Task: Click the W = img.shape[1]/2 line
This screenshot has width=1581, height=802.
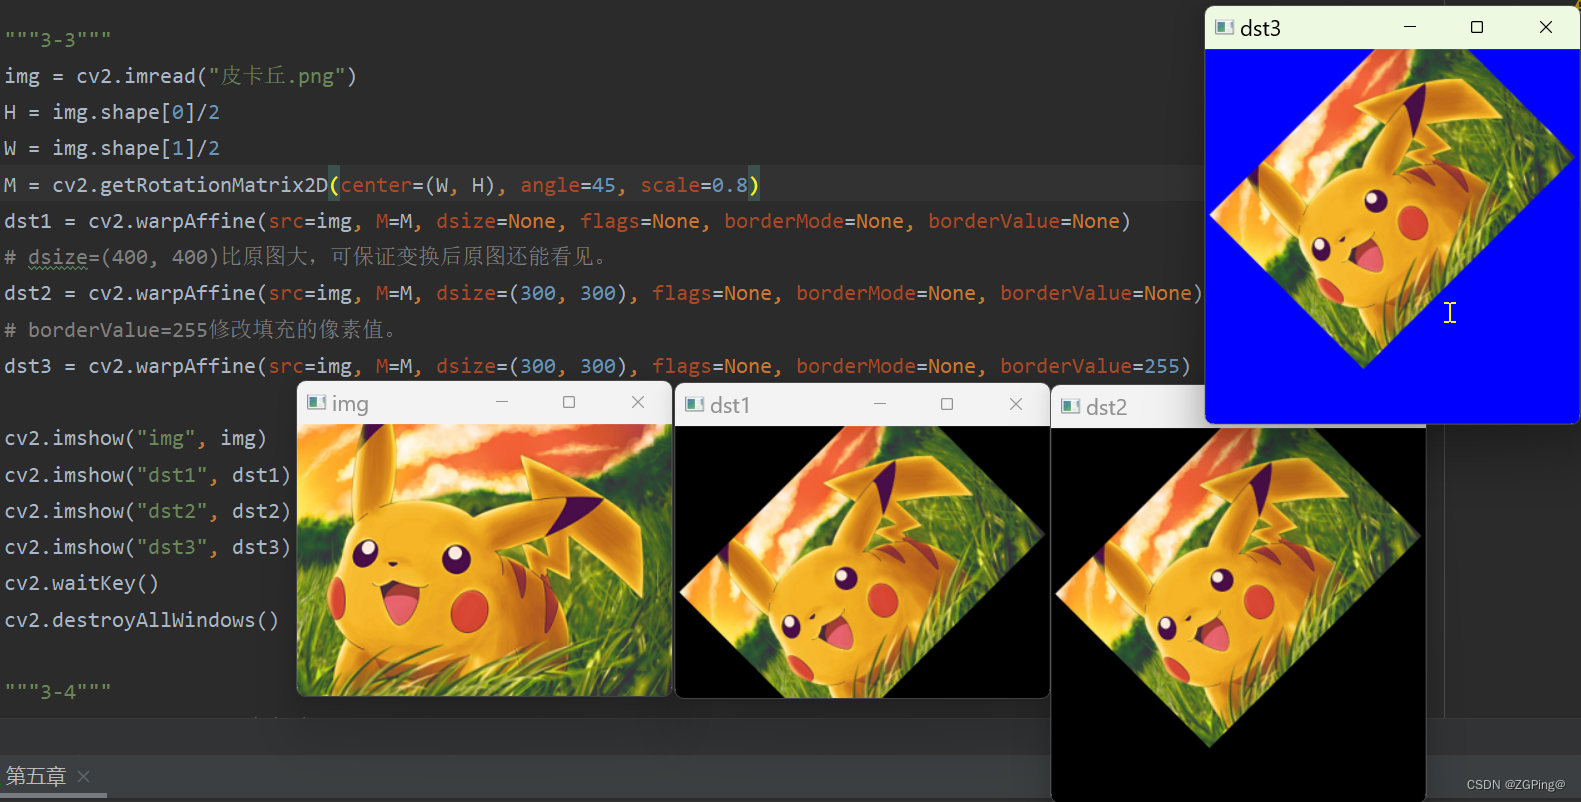Action: point(112,148)
